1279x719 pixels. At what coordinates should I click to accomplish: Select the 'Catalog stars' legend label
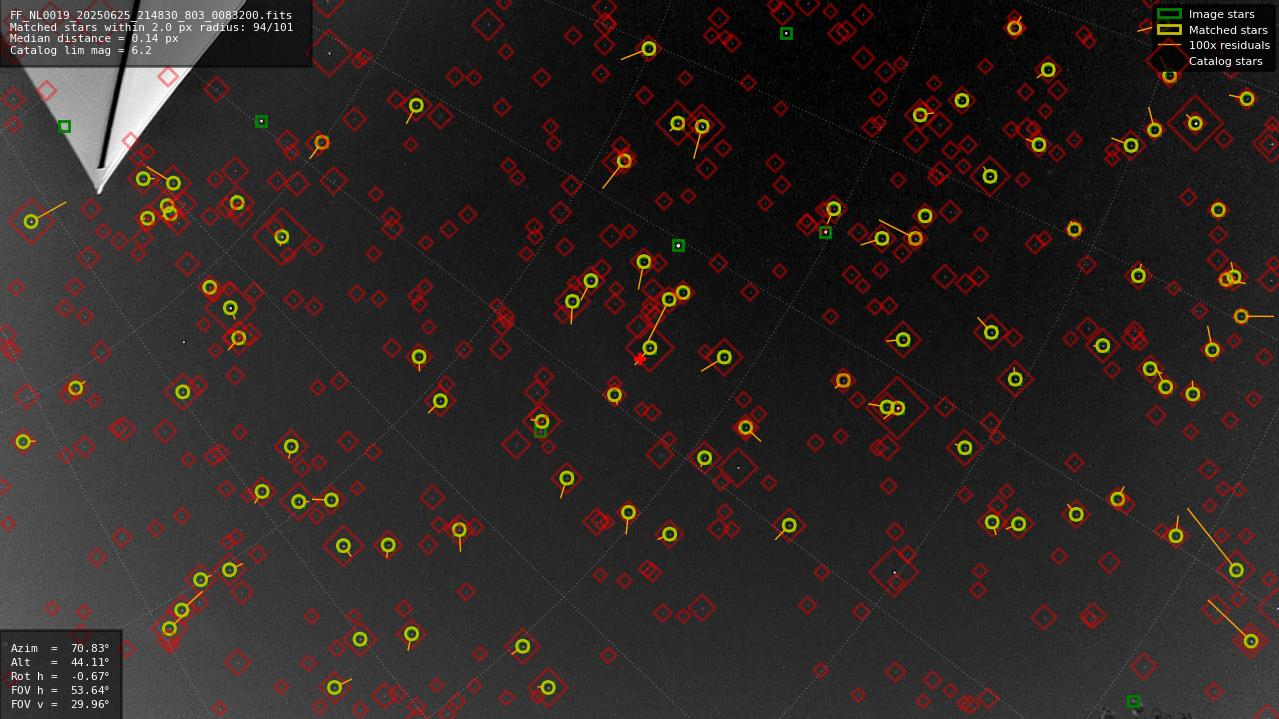(x=1225, y=61)
